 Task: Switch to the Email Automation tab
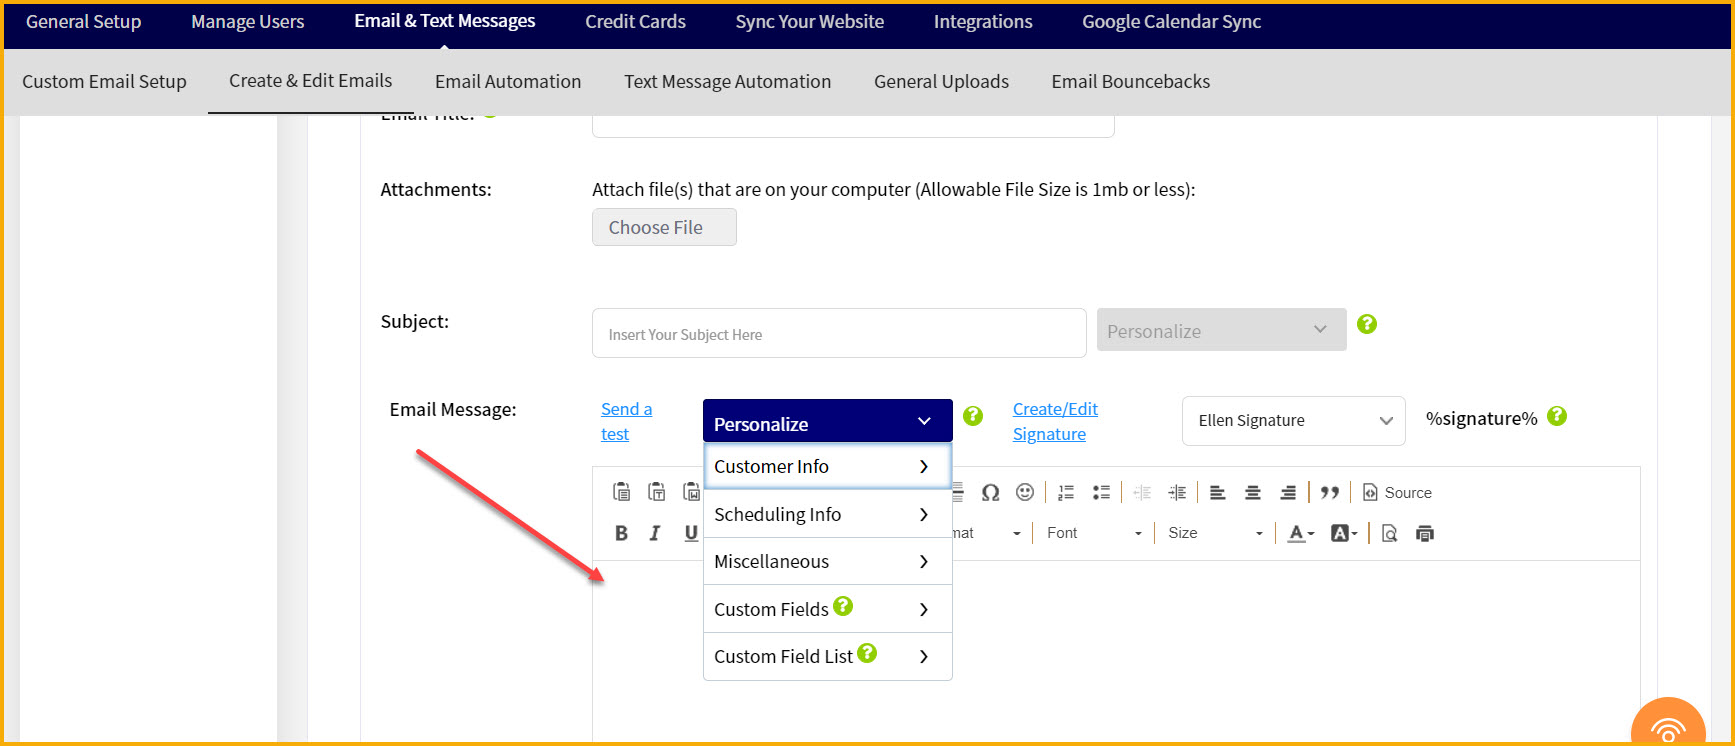pyautogui.click(x=508, y=82)
